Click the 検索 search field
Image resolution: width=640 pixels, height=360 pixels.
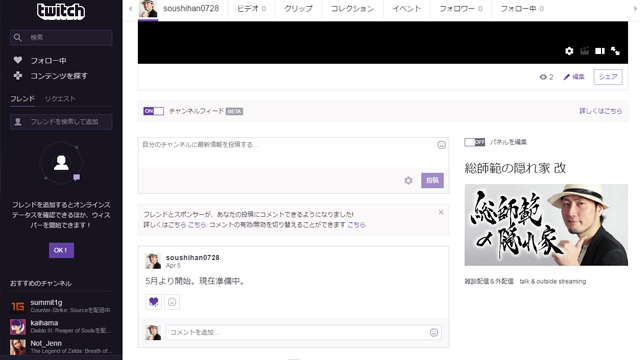click(x=61, y=38)
